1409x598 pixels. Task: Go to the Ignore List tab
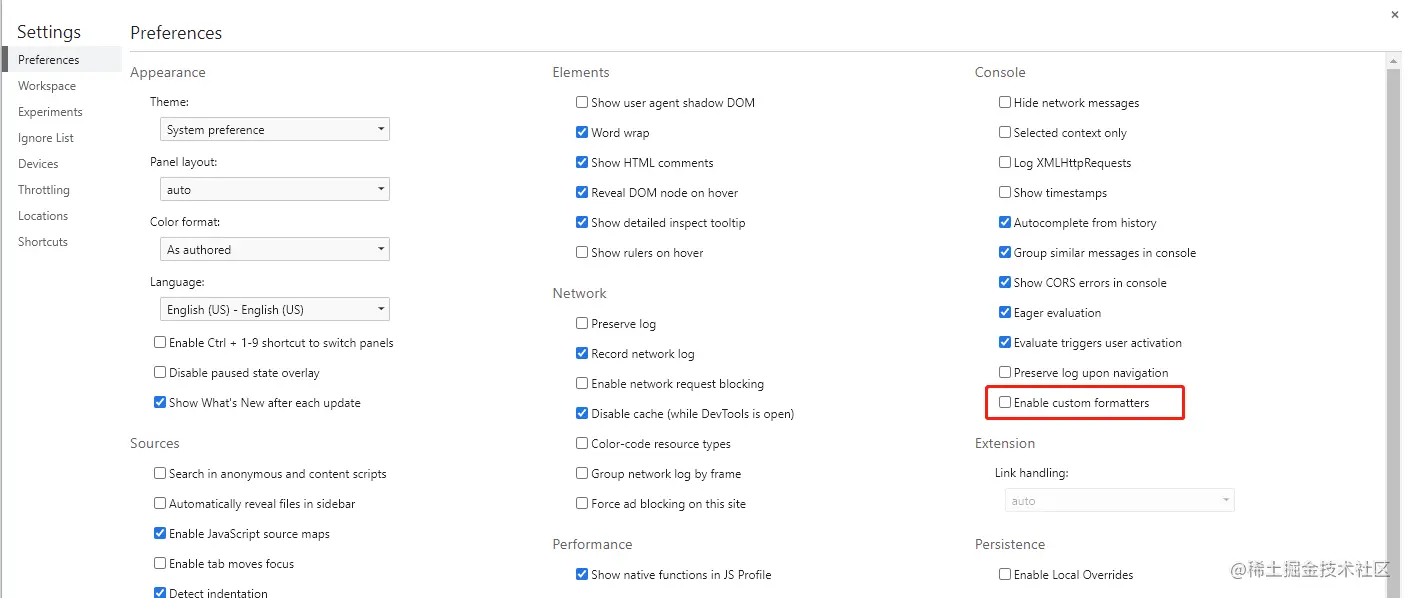coord(46,138)
